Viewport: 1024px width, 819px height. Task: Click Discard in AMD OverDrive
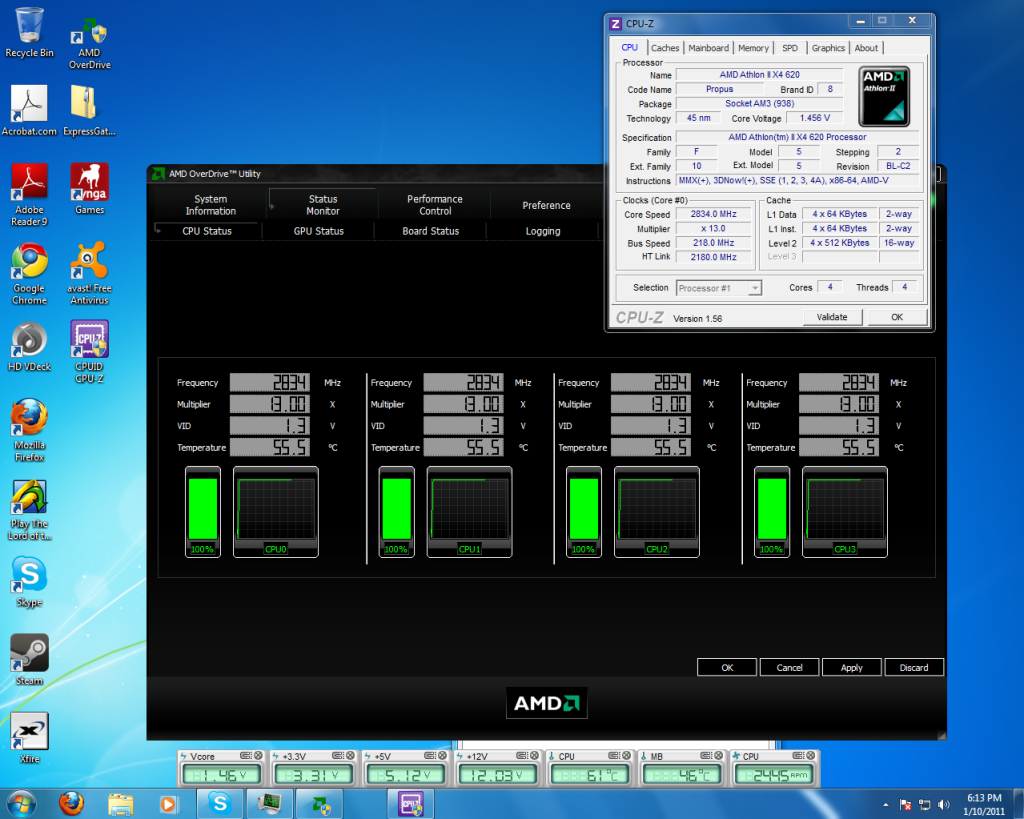click(x=914, y=667)
